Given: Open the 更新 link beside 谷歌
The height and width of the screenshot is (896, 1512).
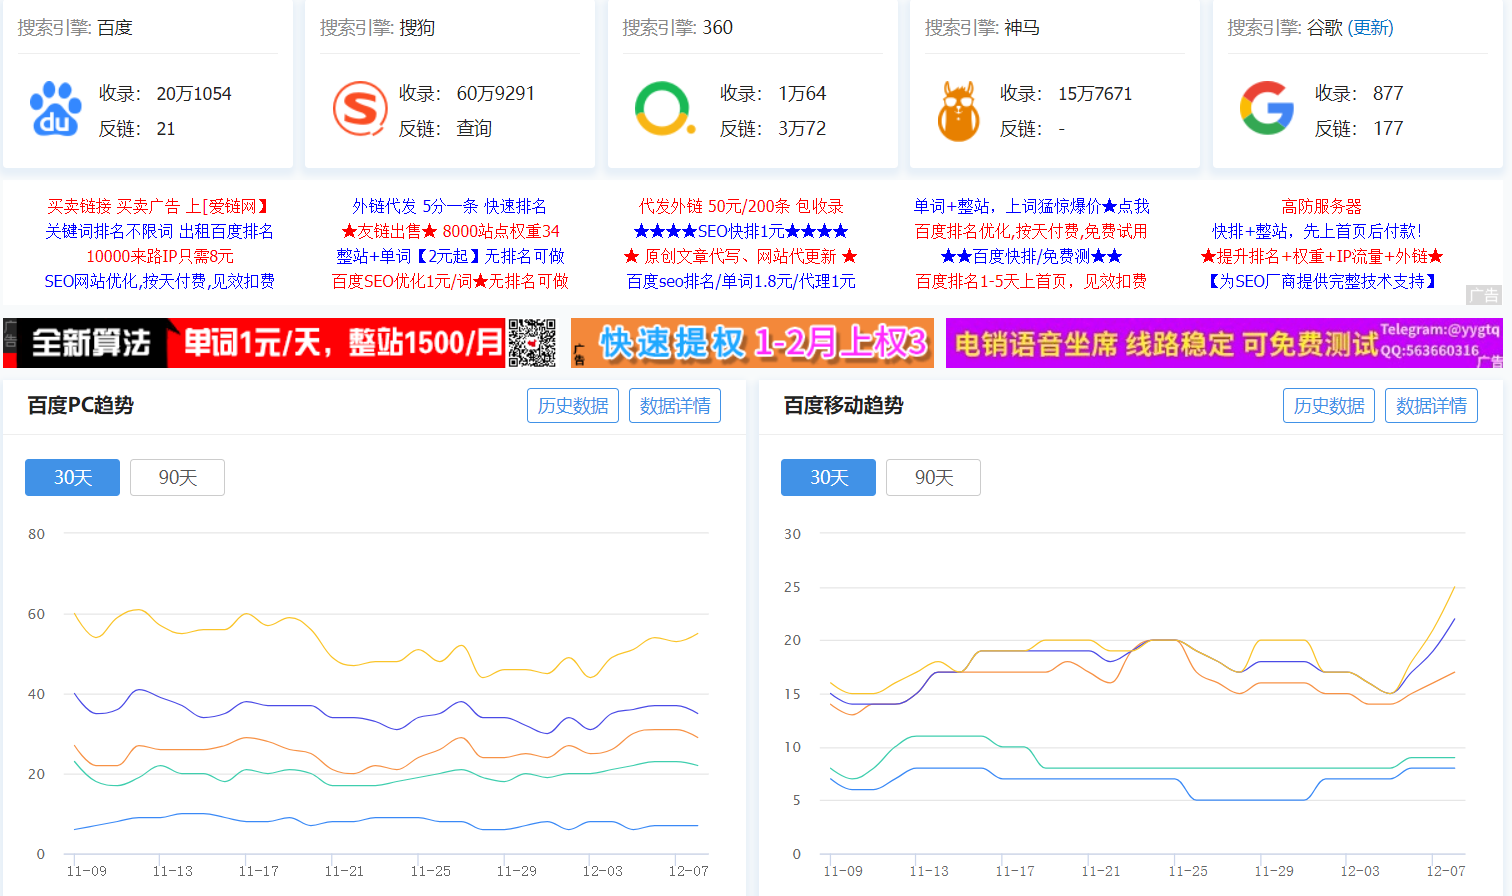Looking at the screenshot, I should pos(1370,28).
